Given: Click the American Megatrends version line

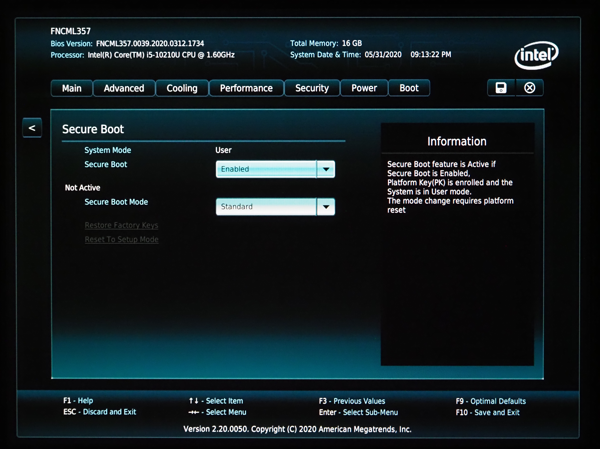Looking at the screenshot, I should (297, 429).
